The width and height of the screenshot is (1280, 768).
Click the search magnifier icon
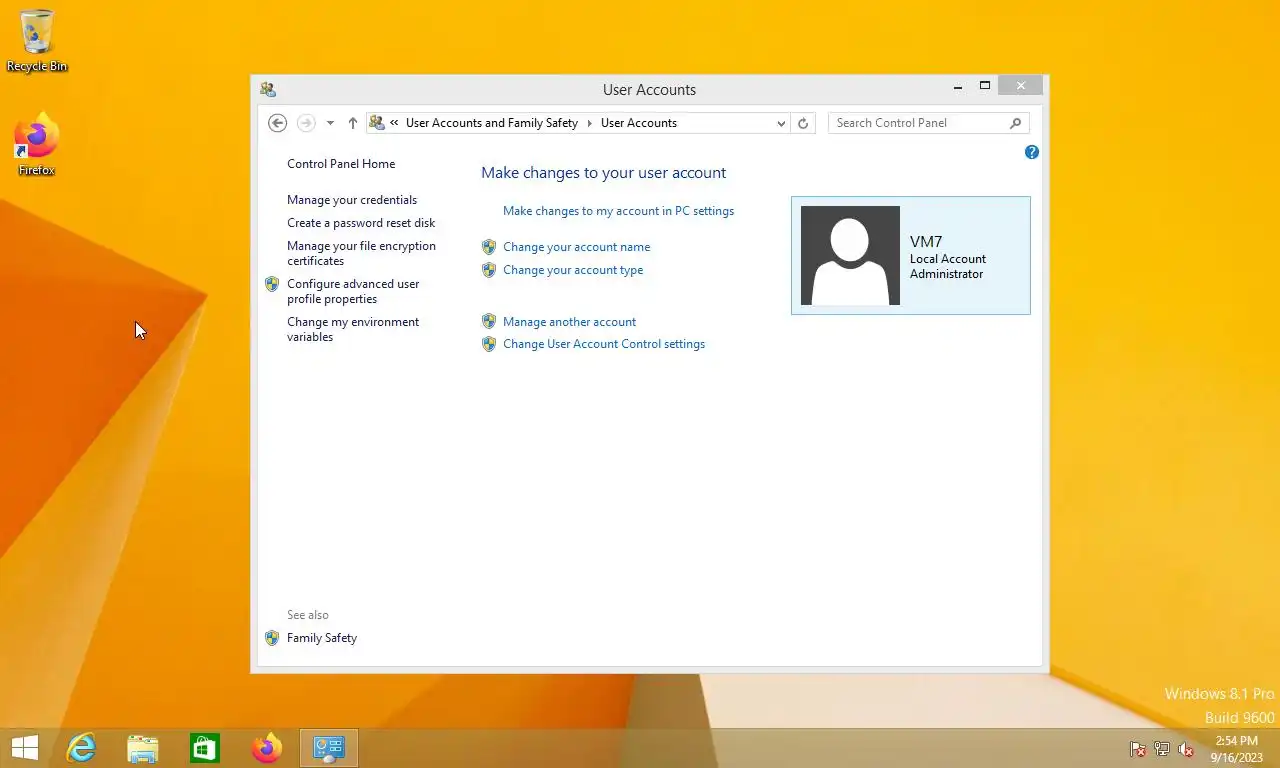(1015, 123)
